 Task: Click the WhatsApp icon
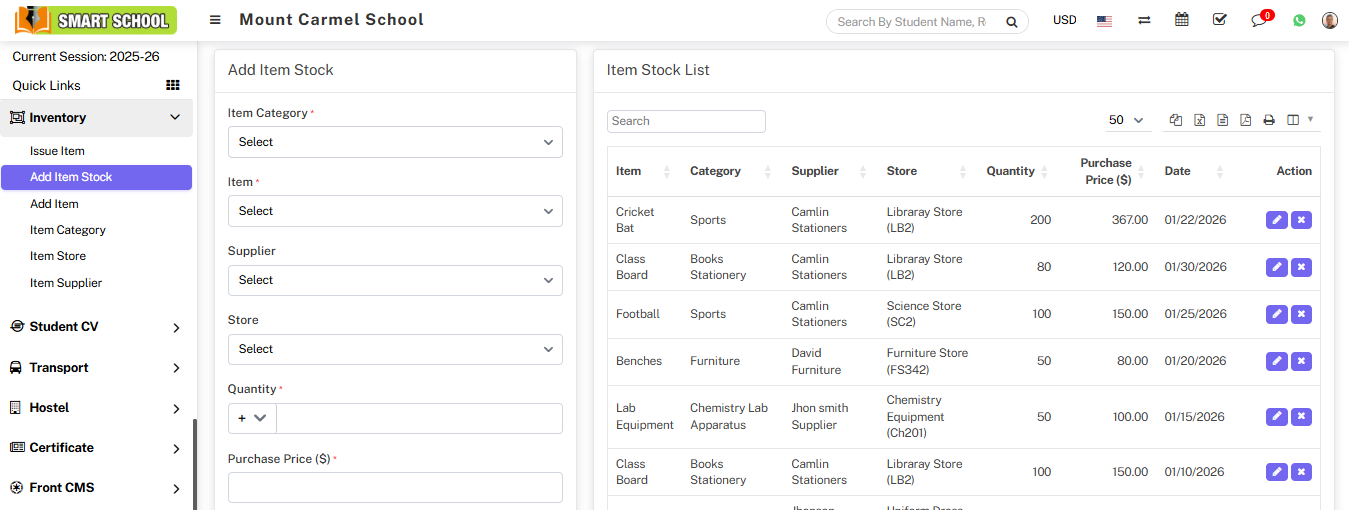tap(1299, 20)
